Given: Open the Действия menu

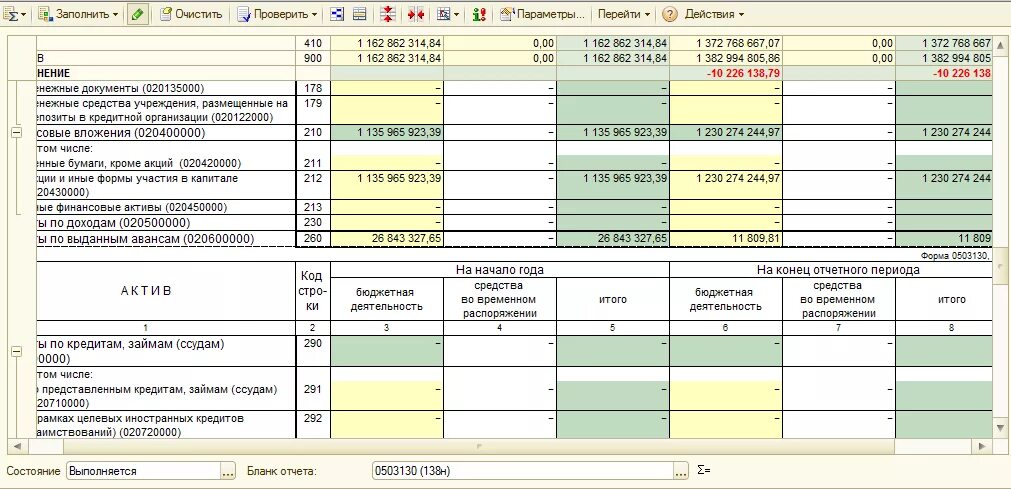Looking at the screenshot, I should [714, 14].
